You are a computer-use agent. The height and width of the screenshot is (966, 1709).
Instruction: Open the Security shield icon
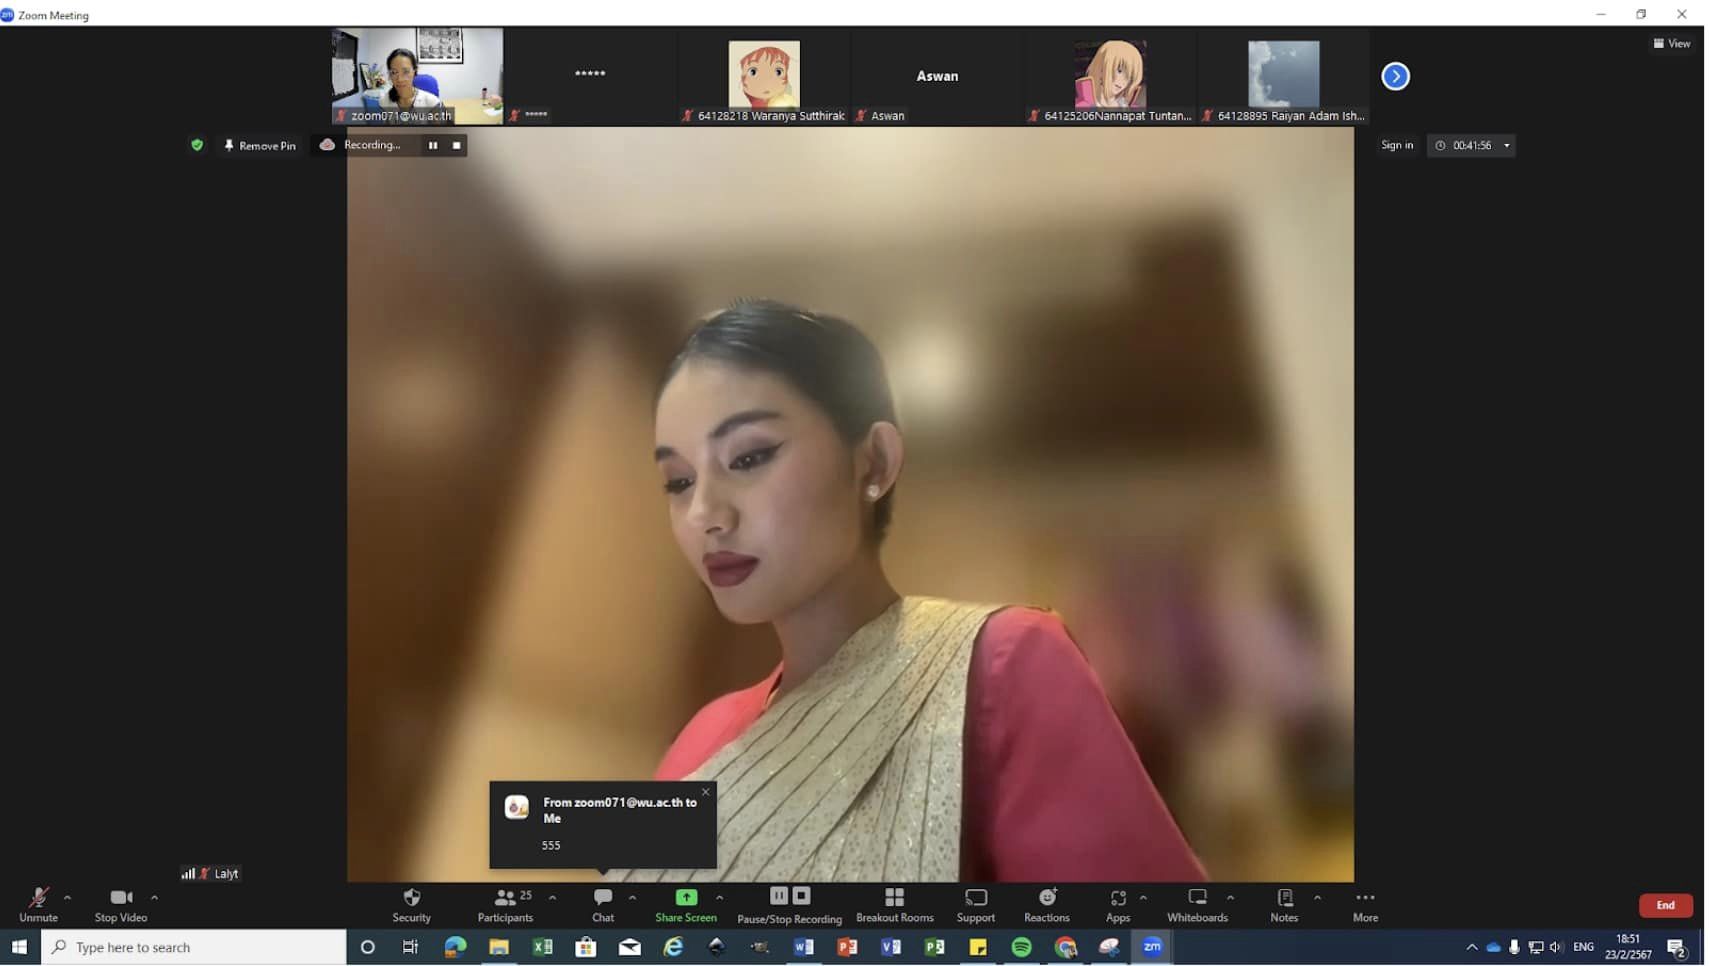(x=411, y=898)
